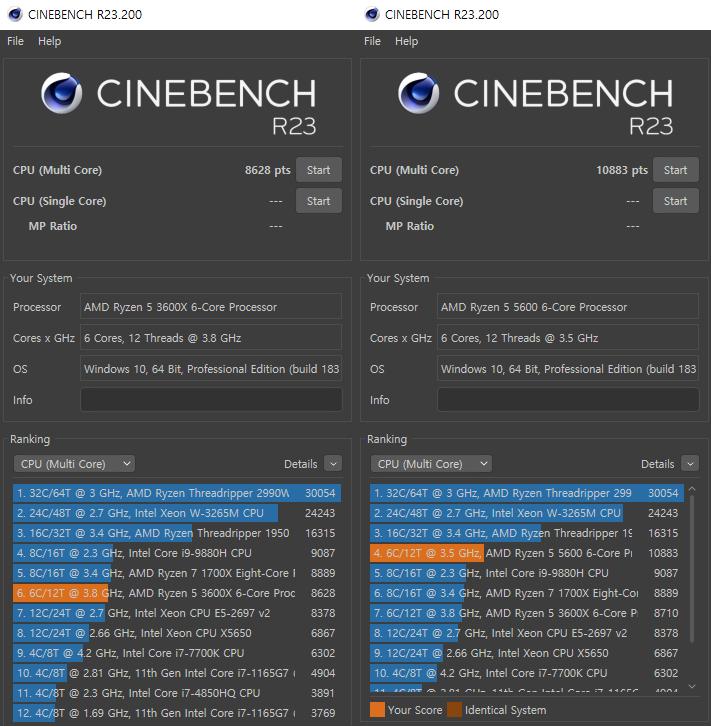The height and width of the screenshot is (727, 711).
Task: Click MP Ratio label in right window
Action: [x=410, y=226]
